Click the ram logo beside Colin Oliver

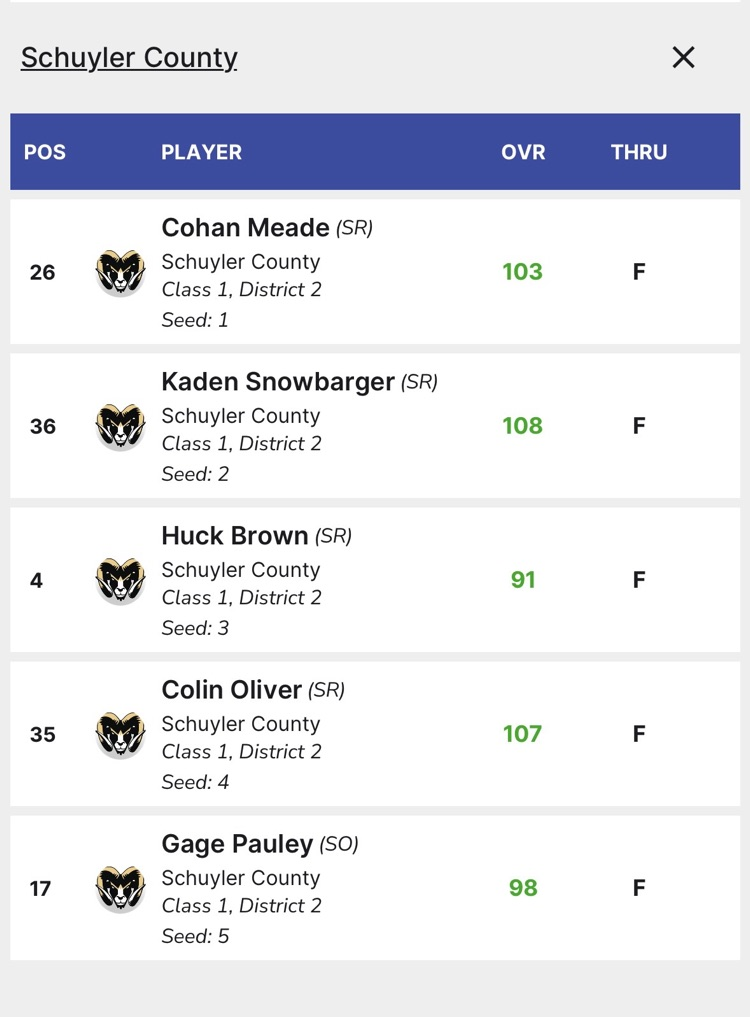pyautogui.click(x=120, y=734)
